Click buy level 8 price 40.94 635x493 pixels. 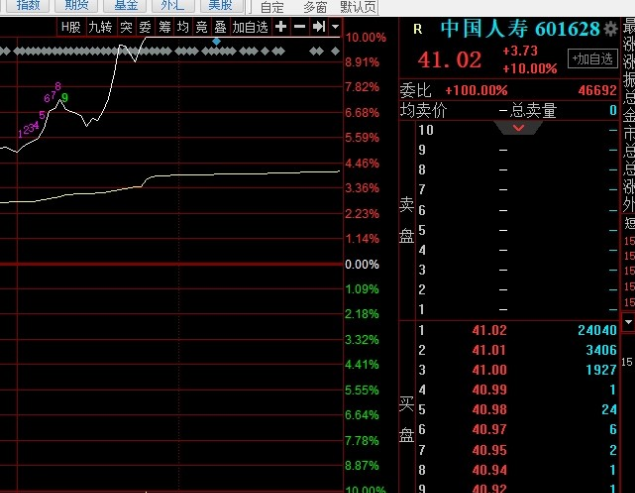click(x=489, y=470)
